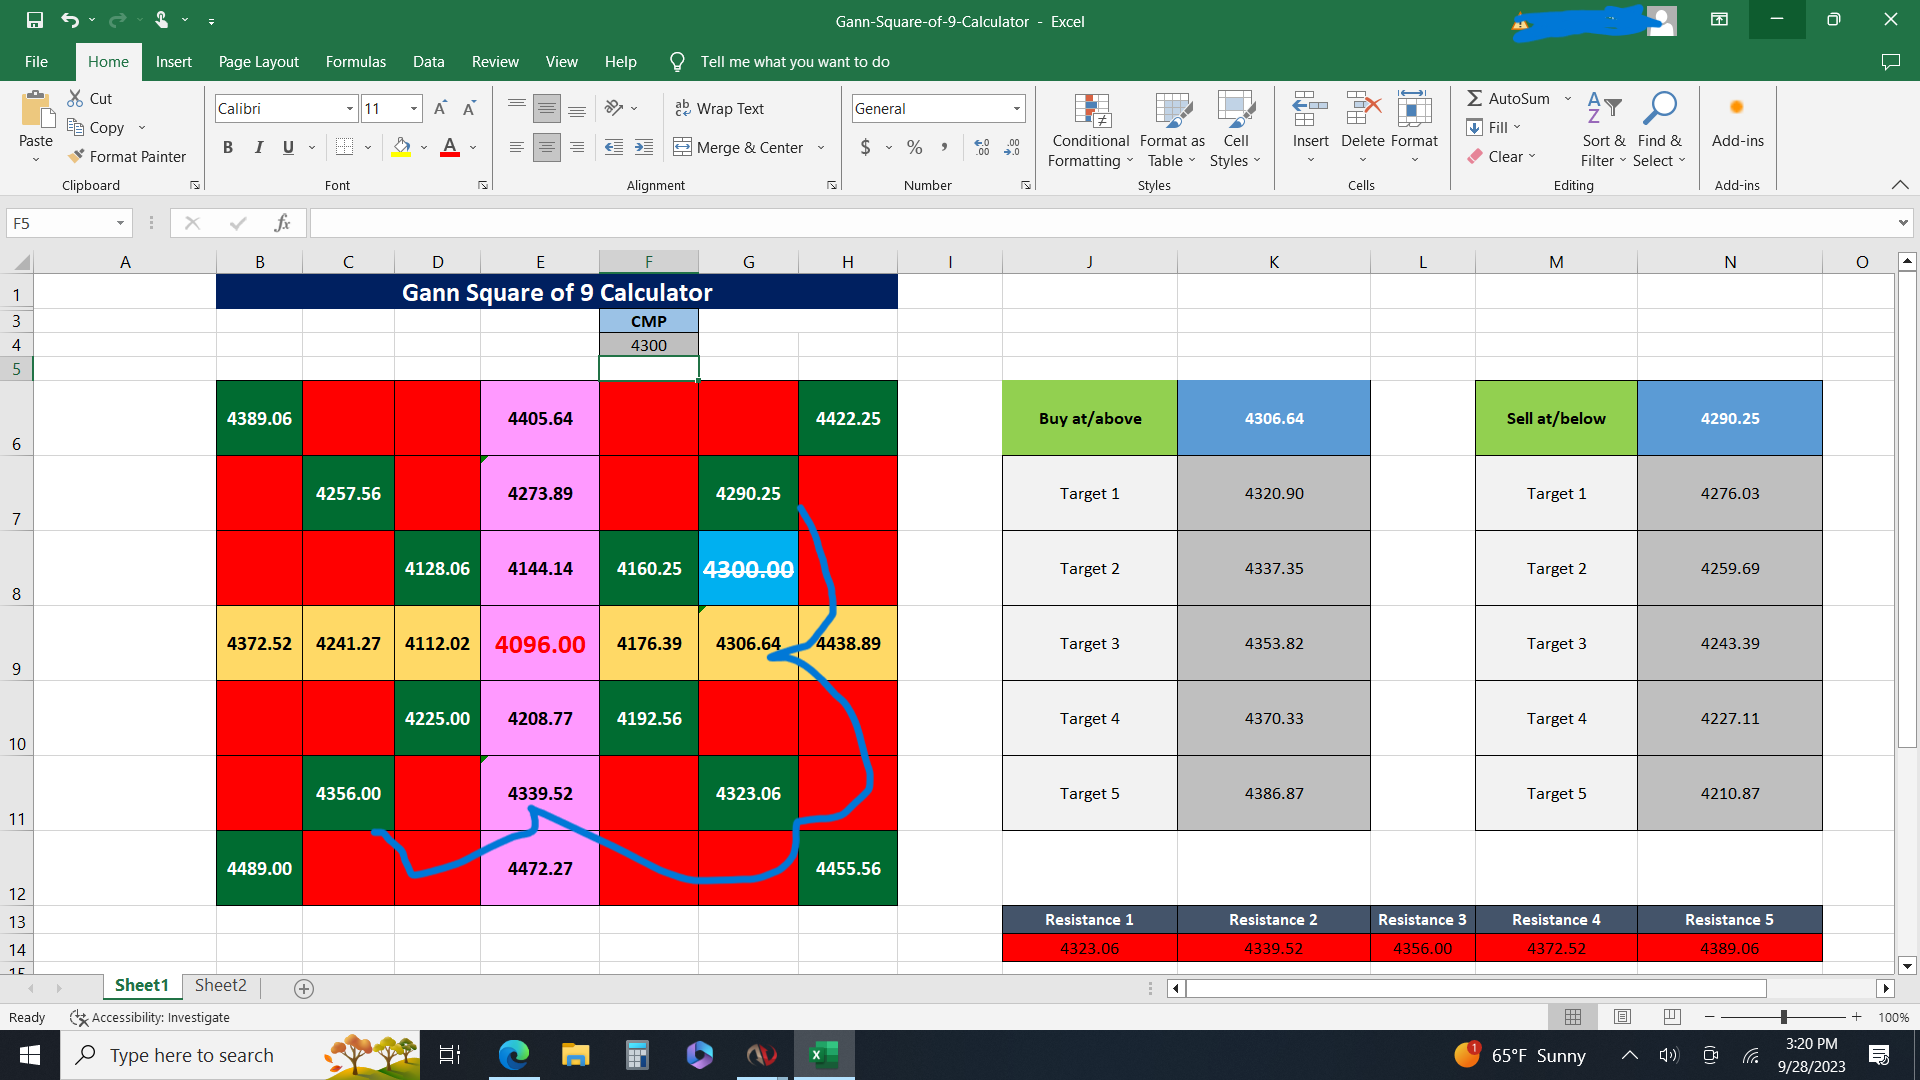Toggle Wrap Text

click(719, 108)
